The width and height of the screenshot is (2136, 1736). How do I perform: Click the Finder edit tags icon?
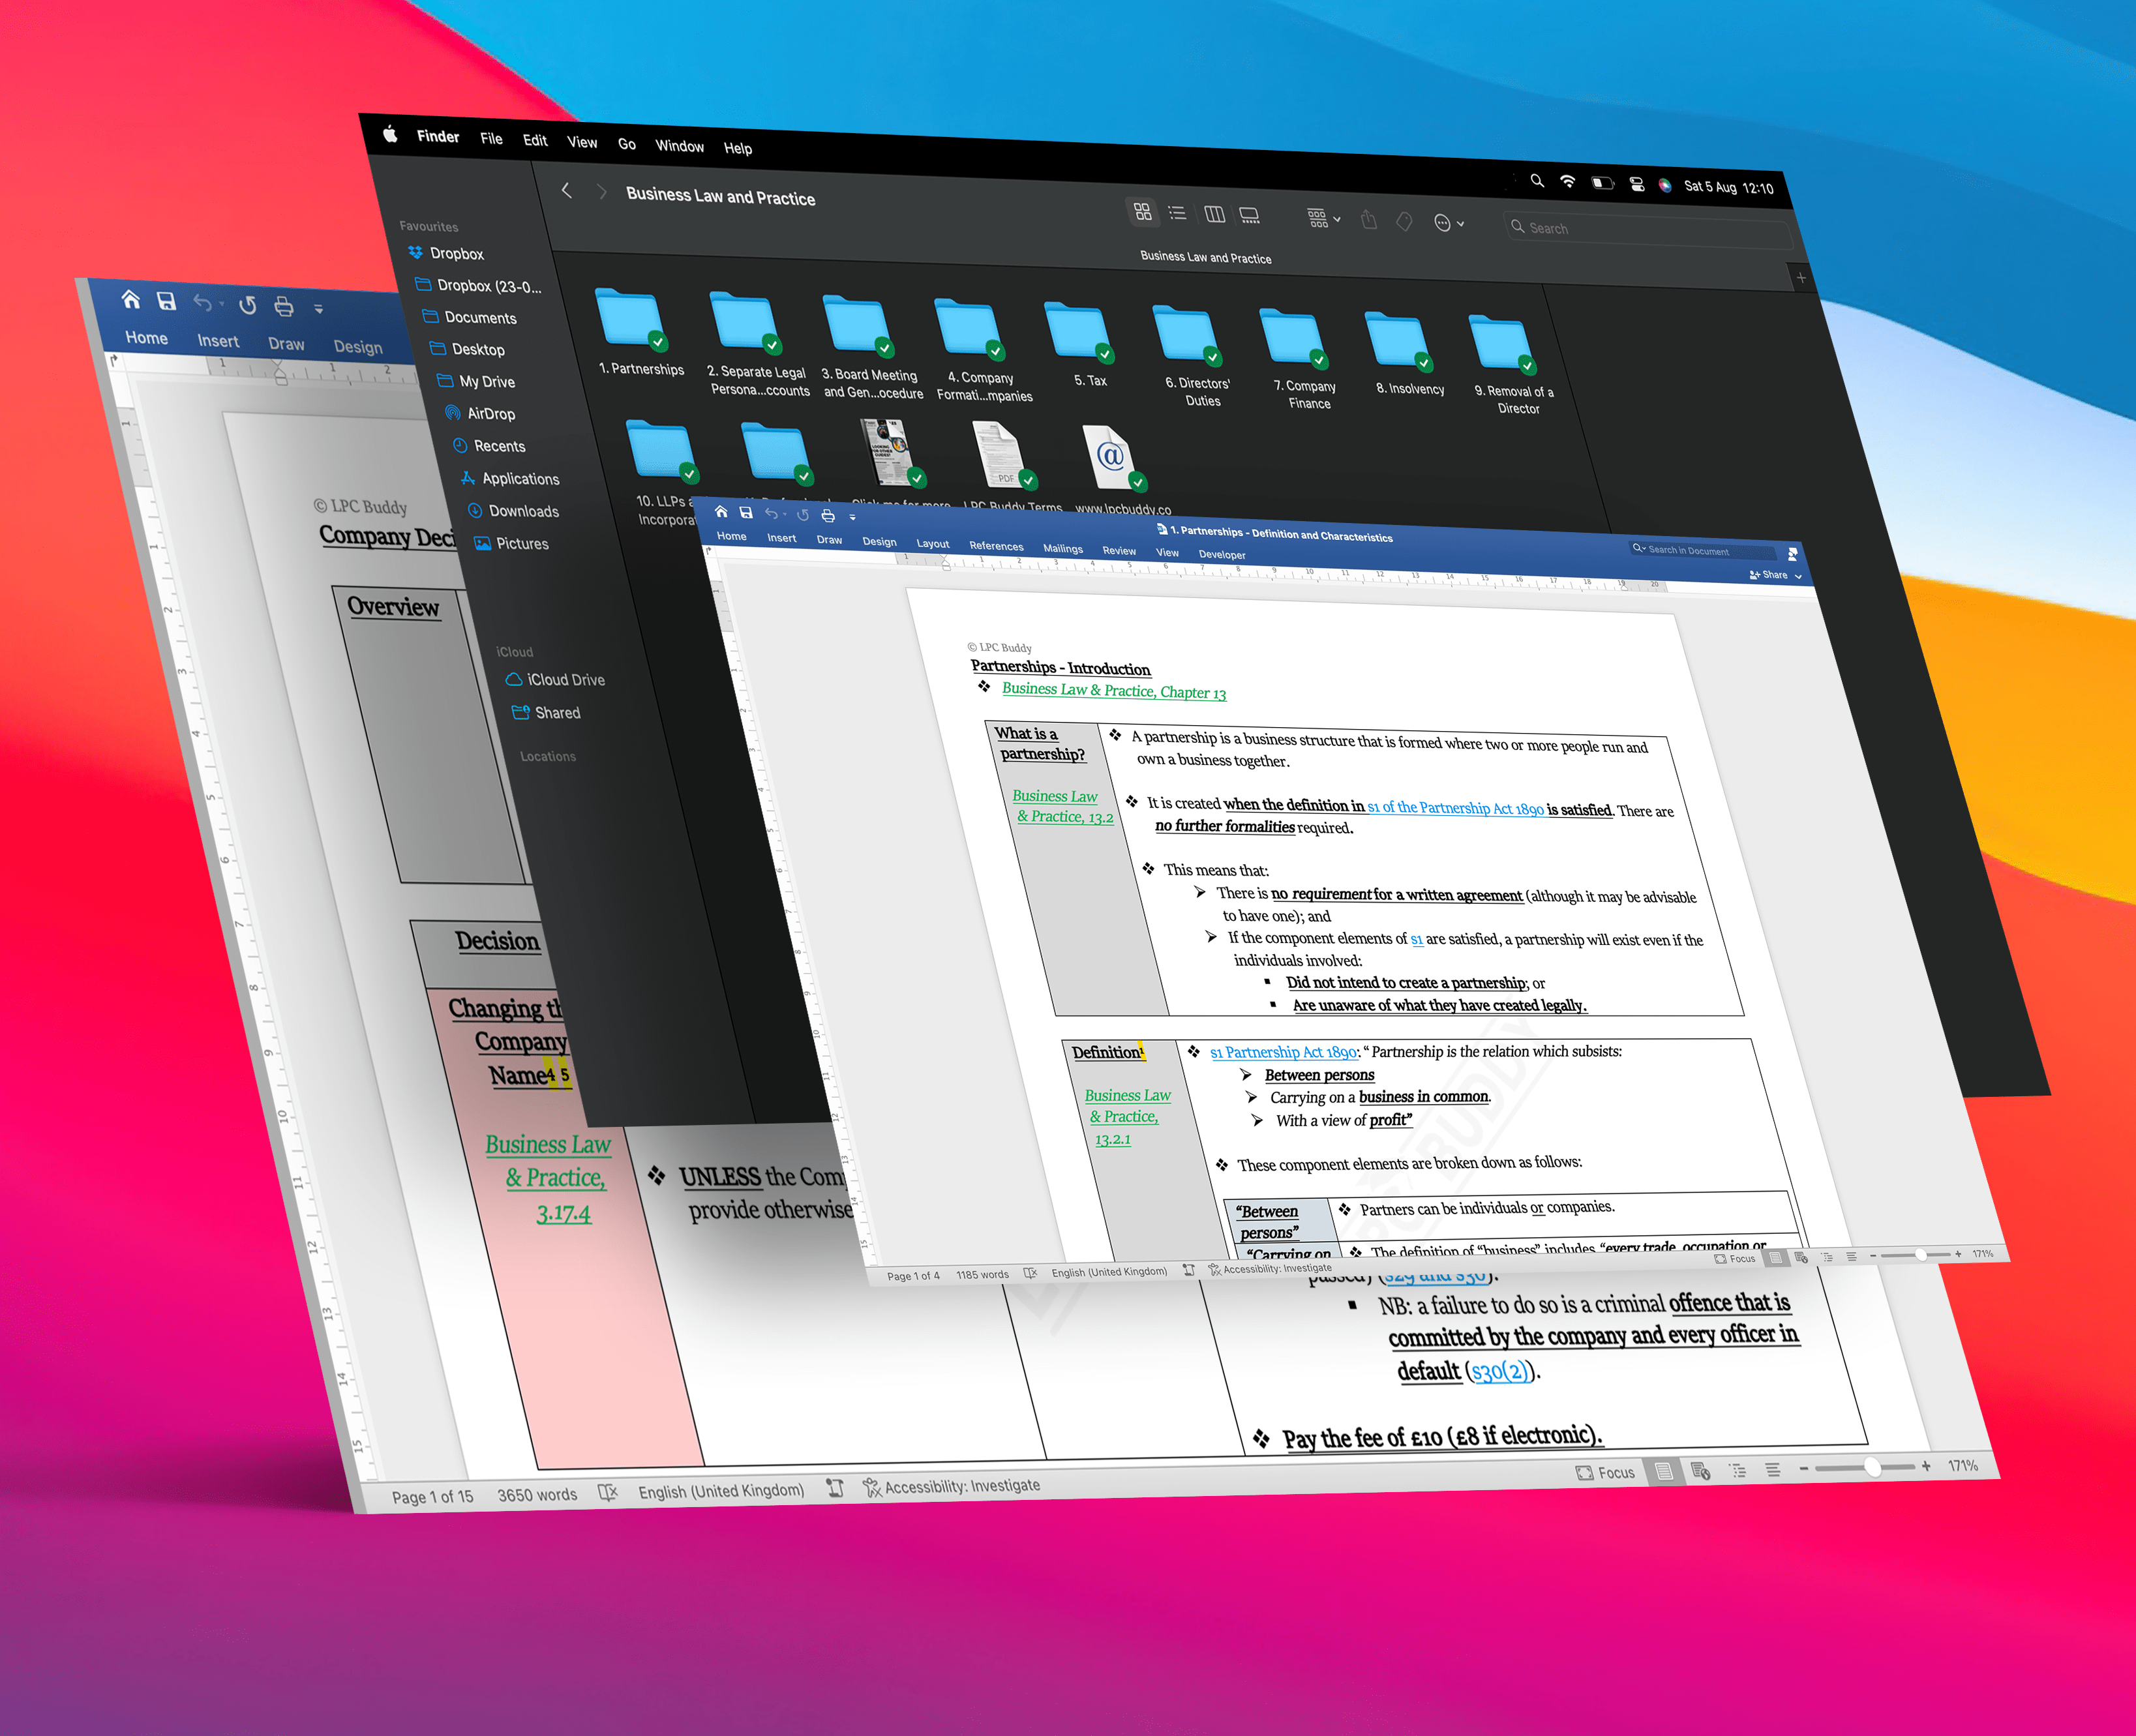pyautogui.click(x=1404, y=222)
